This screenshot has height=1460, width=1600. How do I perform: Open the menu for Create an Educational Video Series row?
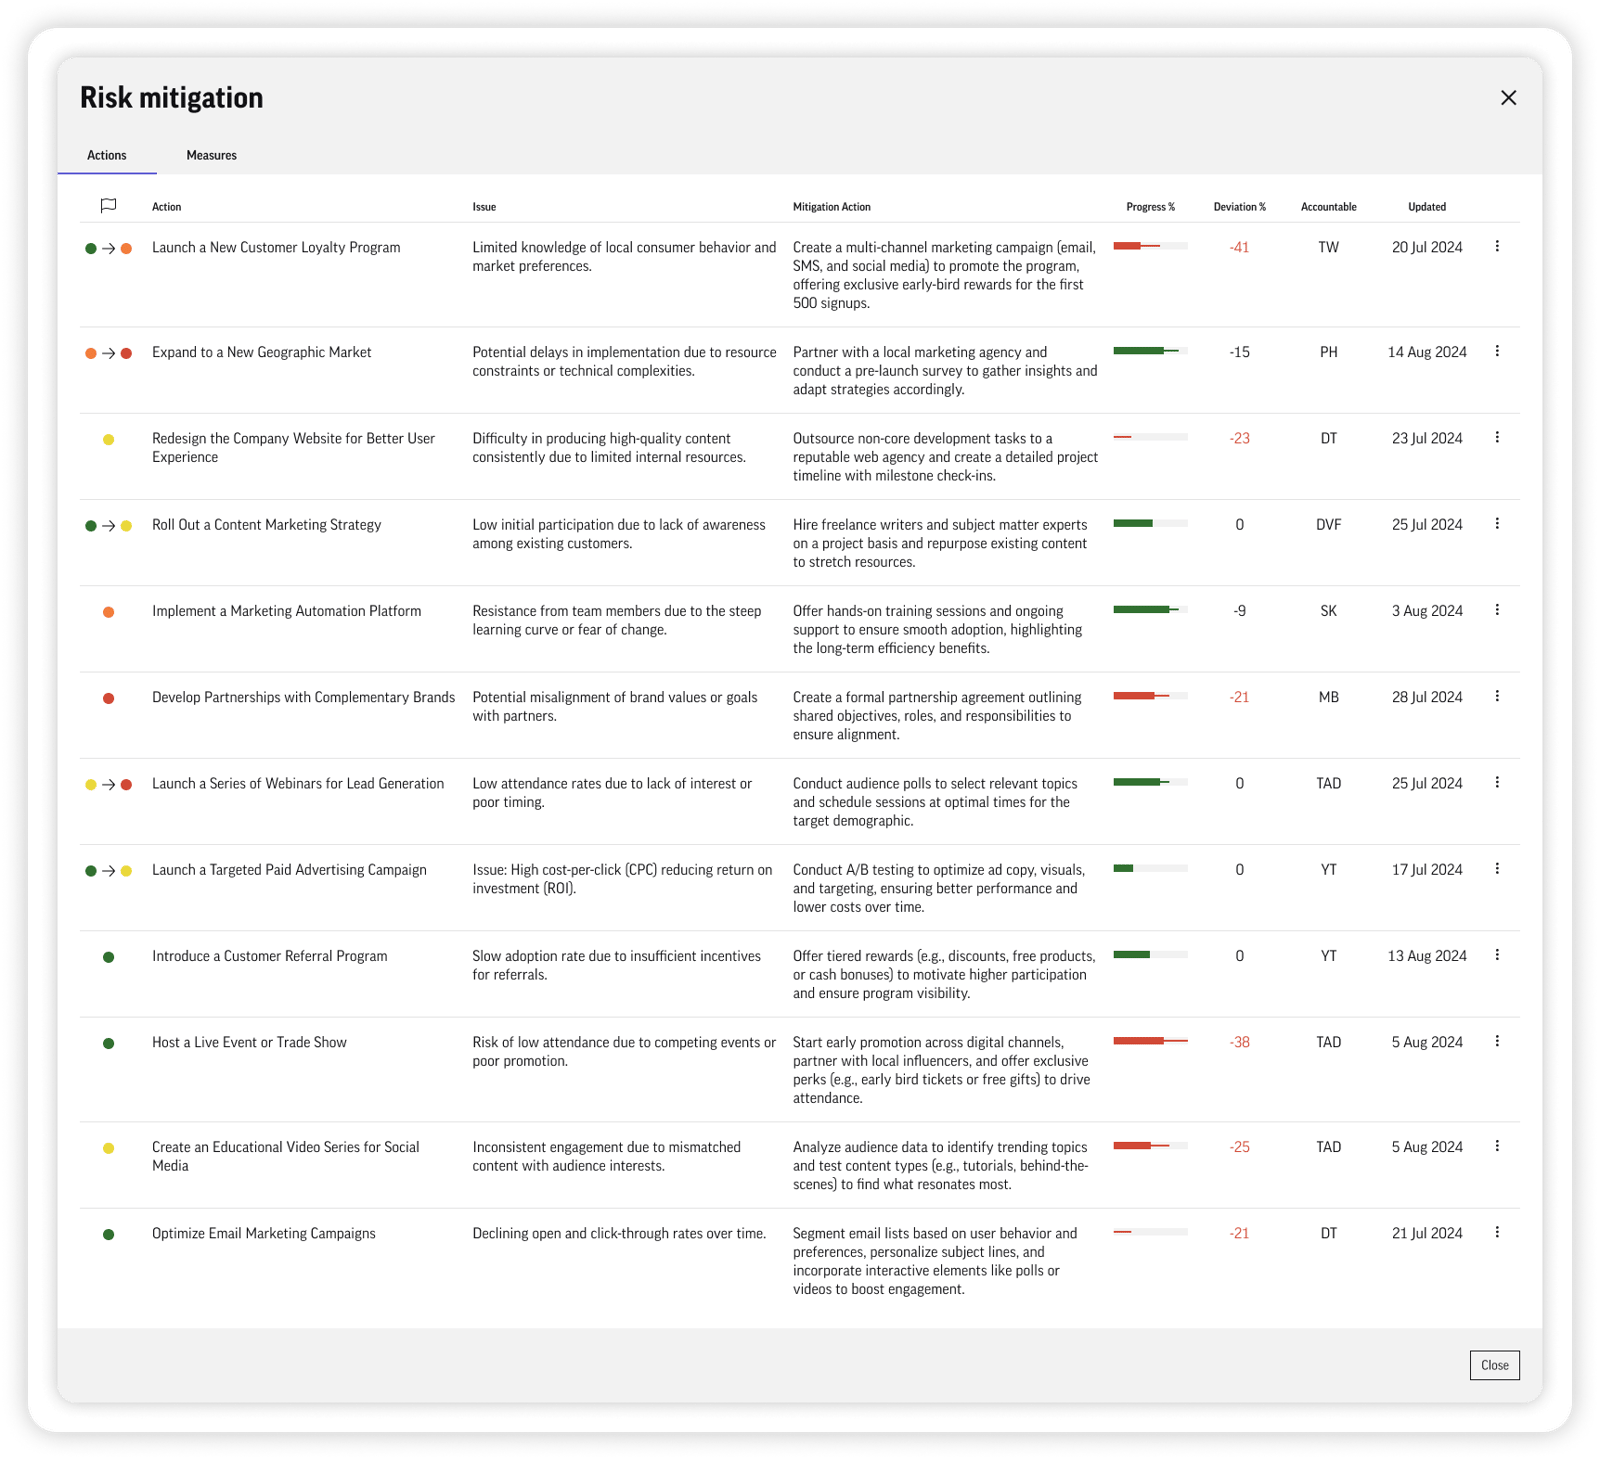coord(1497,1147)
